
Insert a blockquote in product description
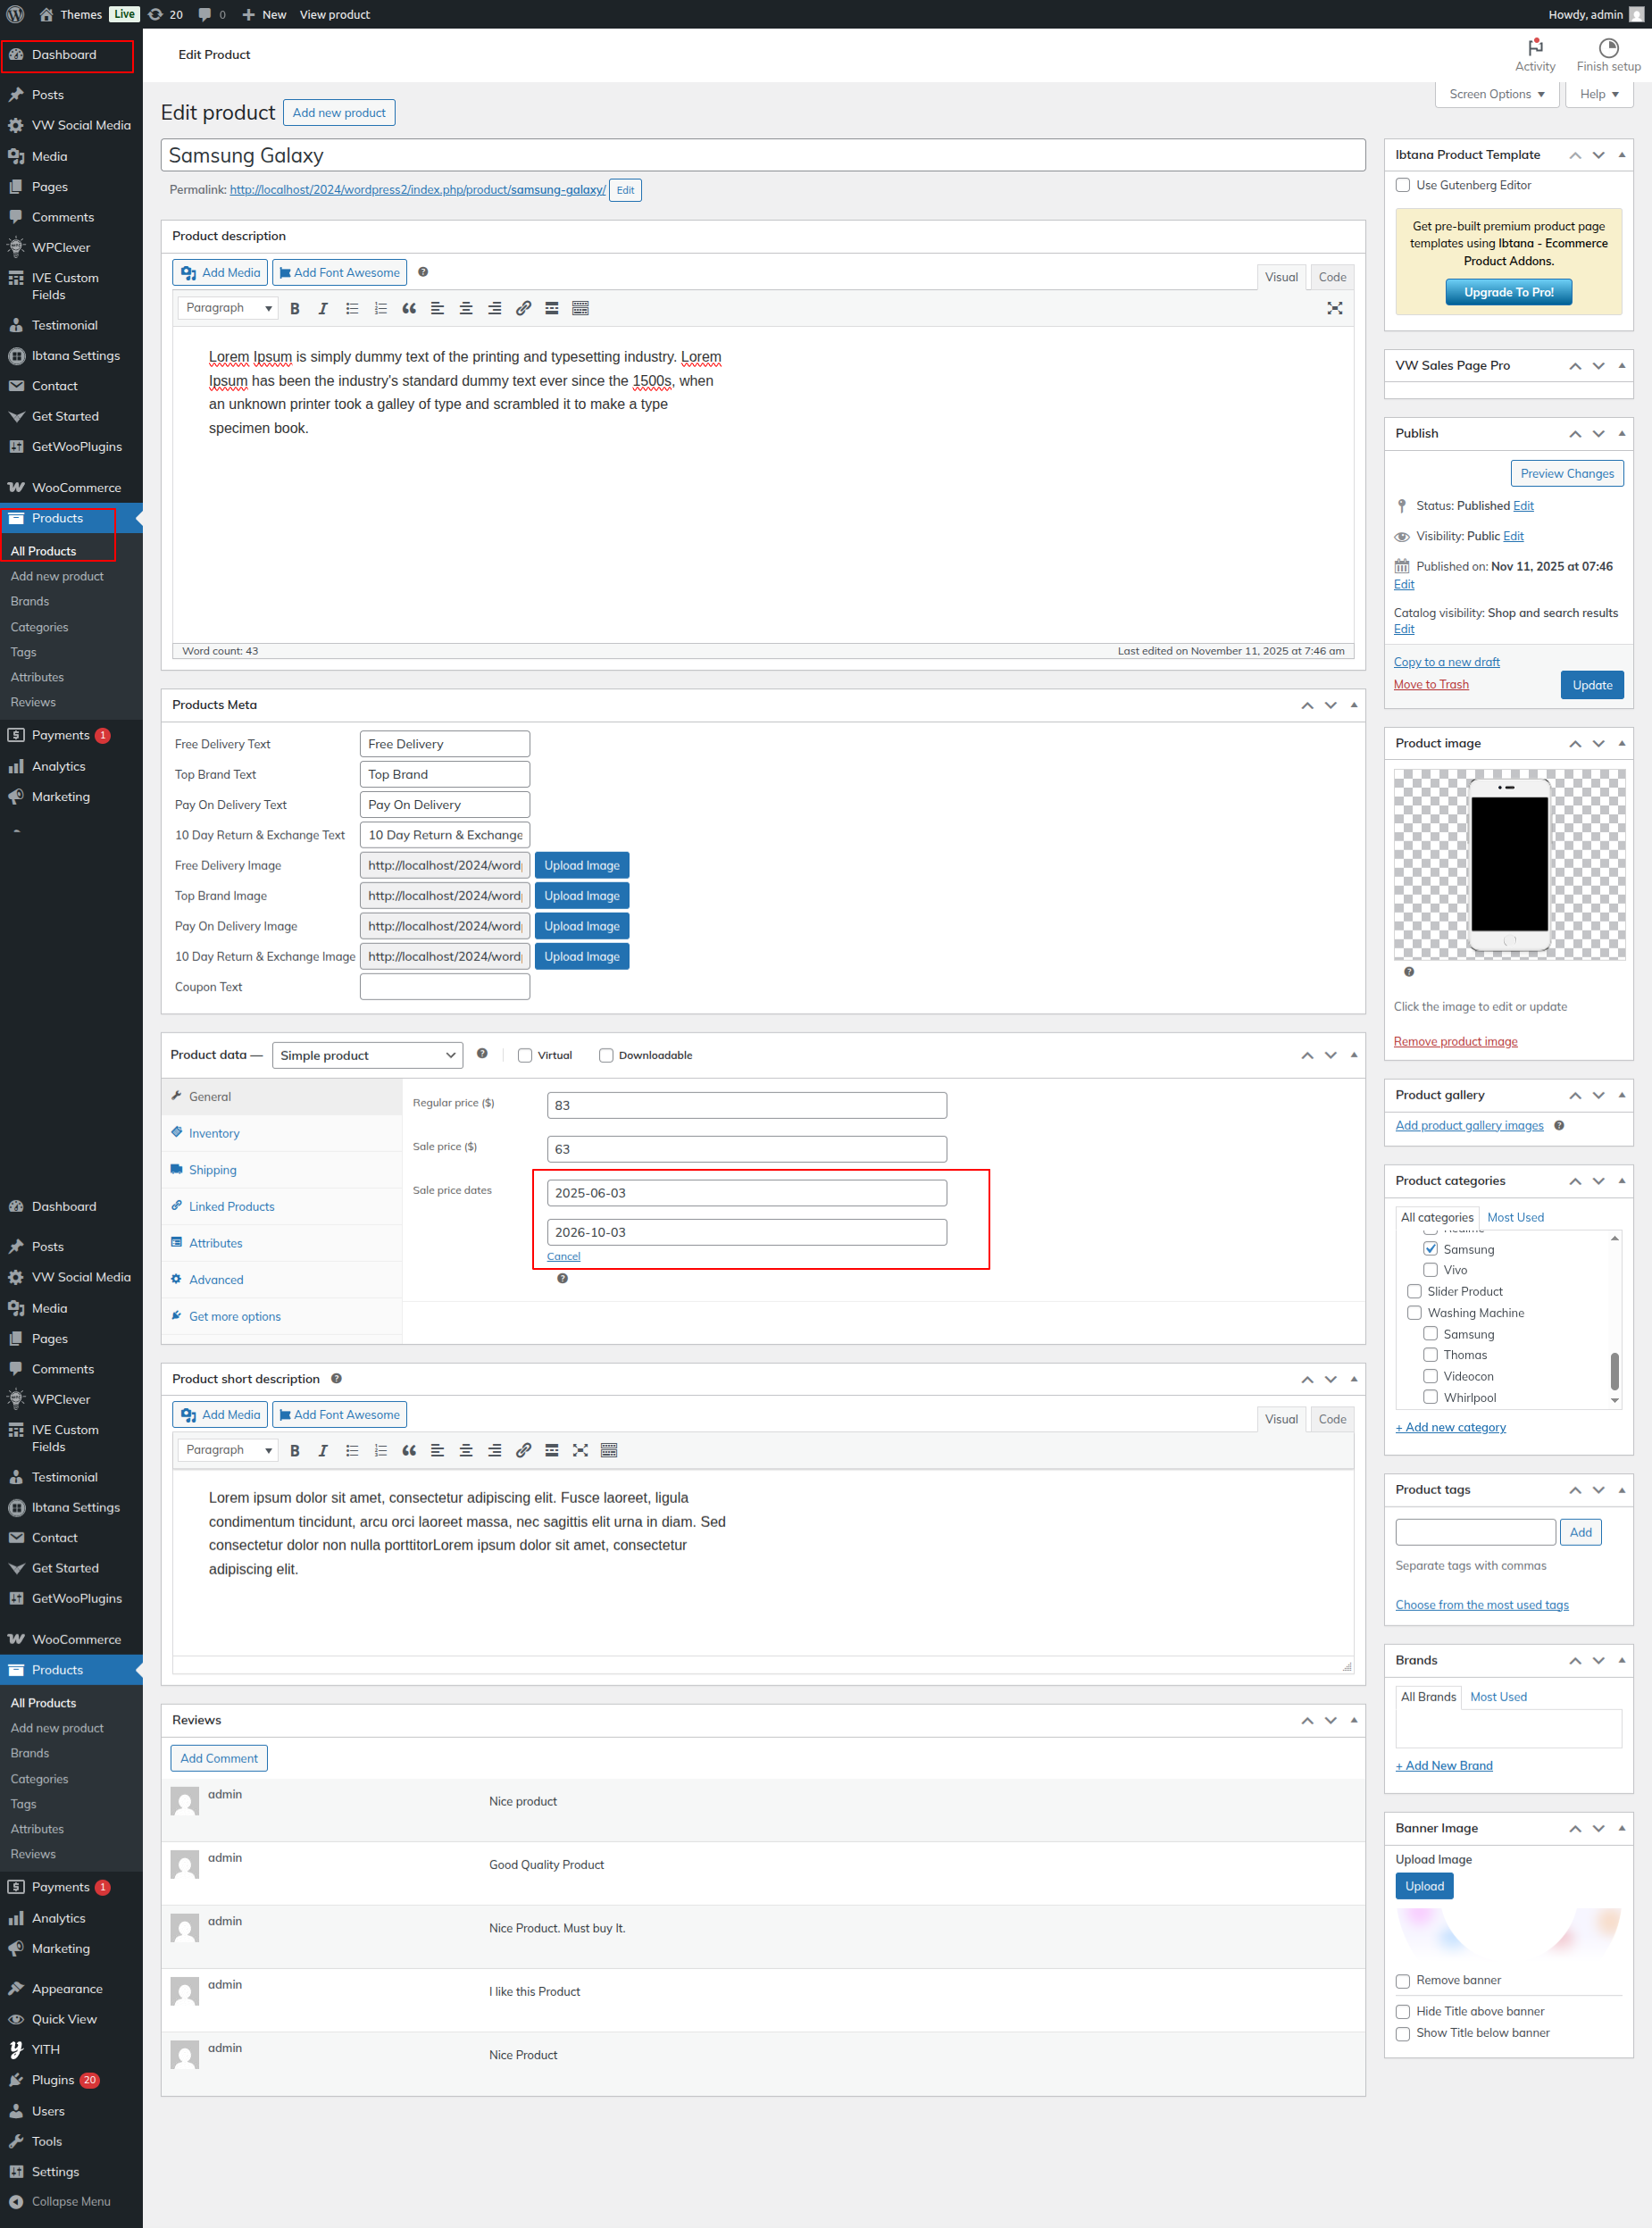[x=409, y=308]
